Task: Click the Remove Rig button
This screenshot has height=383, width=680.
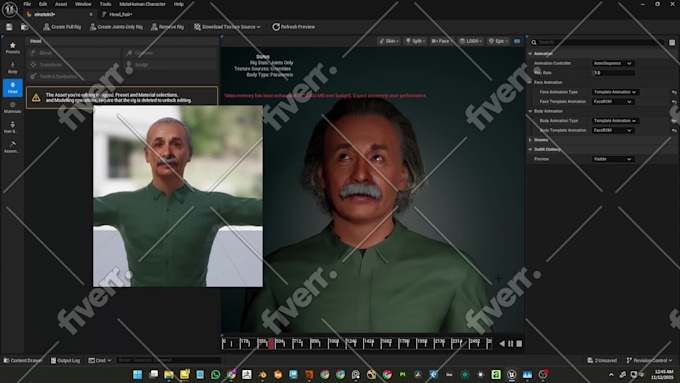Action: pyautogui.click(x=167, y=27)
